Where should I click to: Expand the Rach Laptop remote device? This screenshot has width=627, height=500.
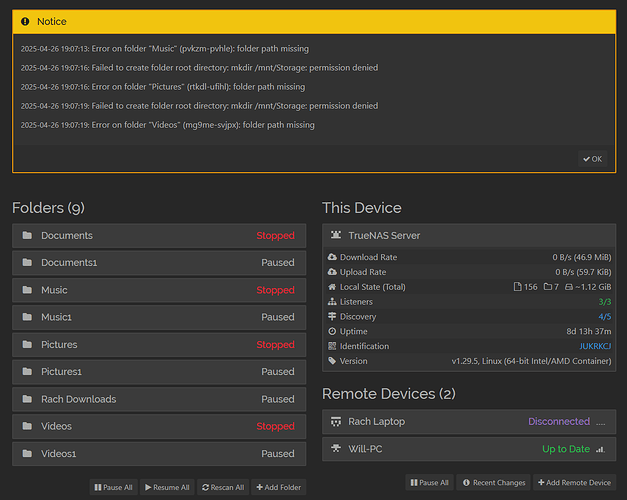469,422
